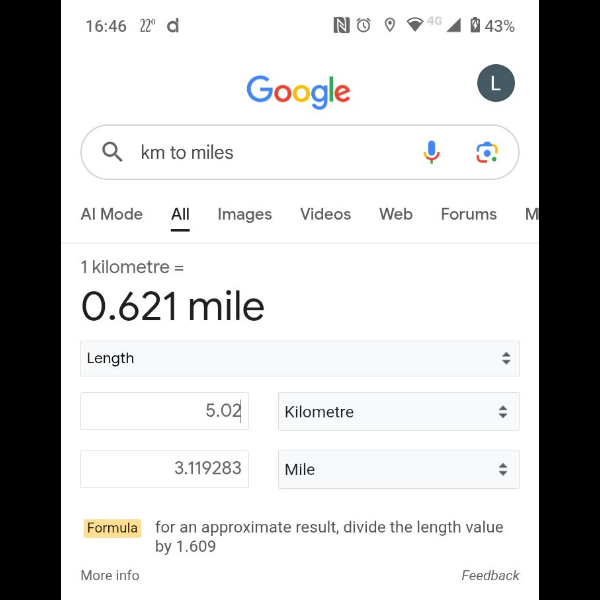600x600 pixels.
Task: Tap the Google logo
Action: [298, 91]
